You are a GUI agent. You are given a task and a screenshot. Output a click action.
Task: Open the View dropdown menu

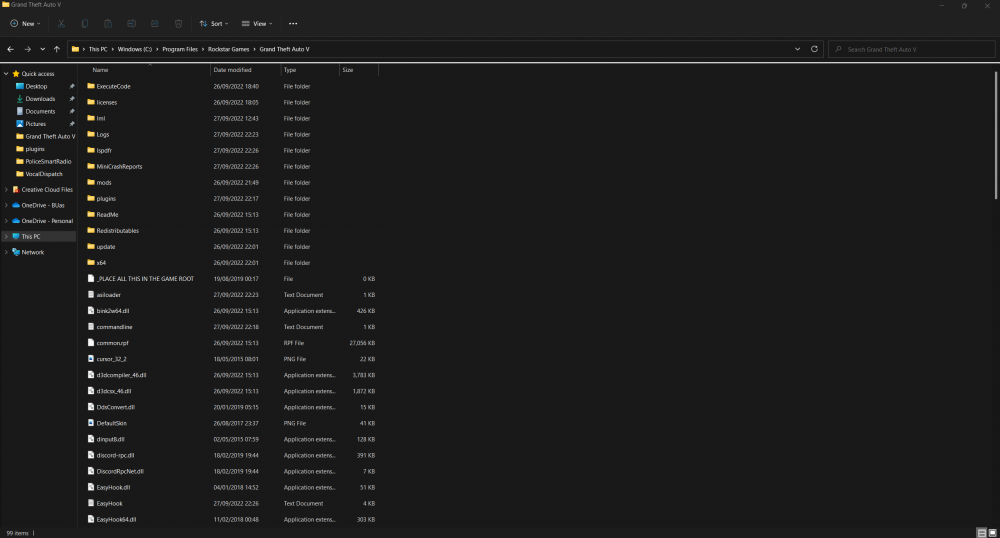pos(256,24)
